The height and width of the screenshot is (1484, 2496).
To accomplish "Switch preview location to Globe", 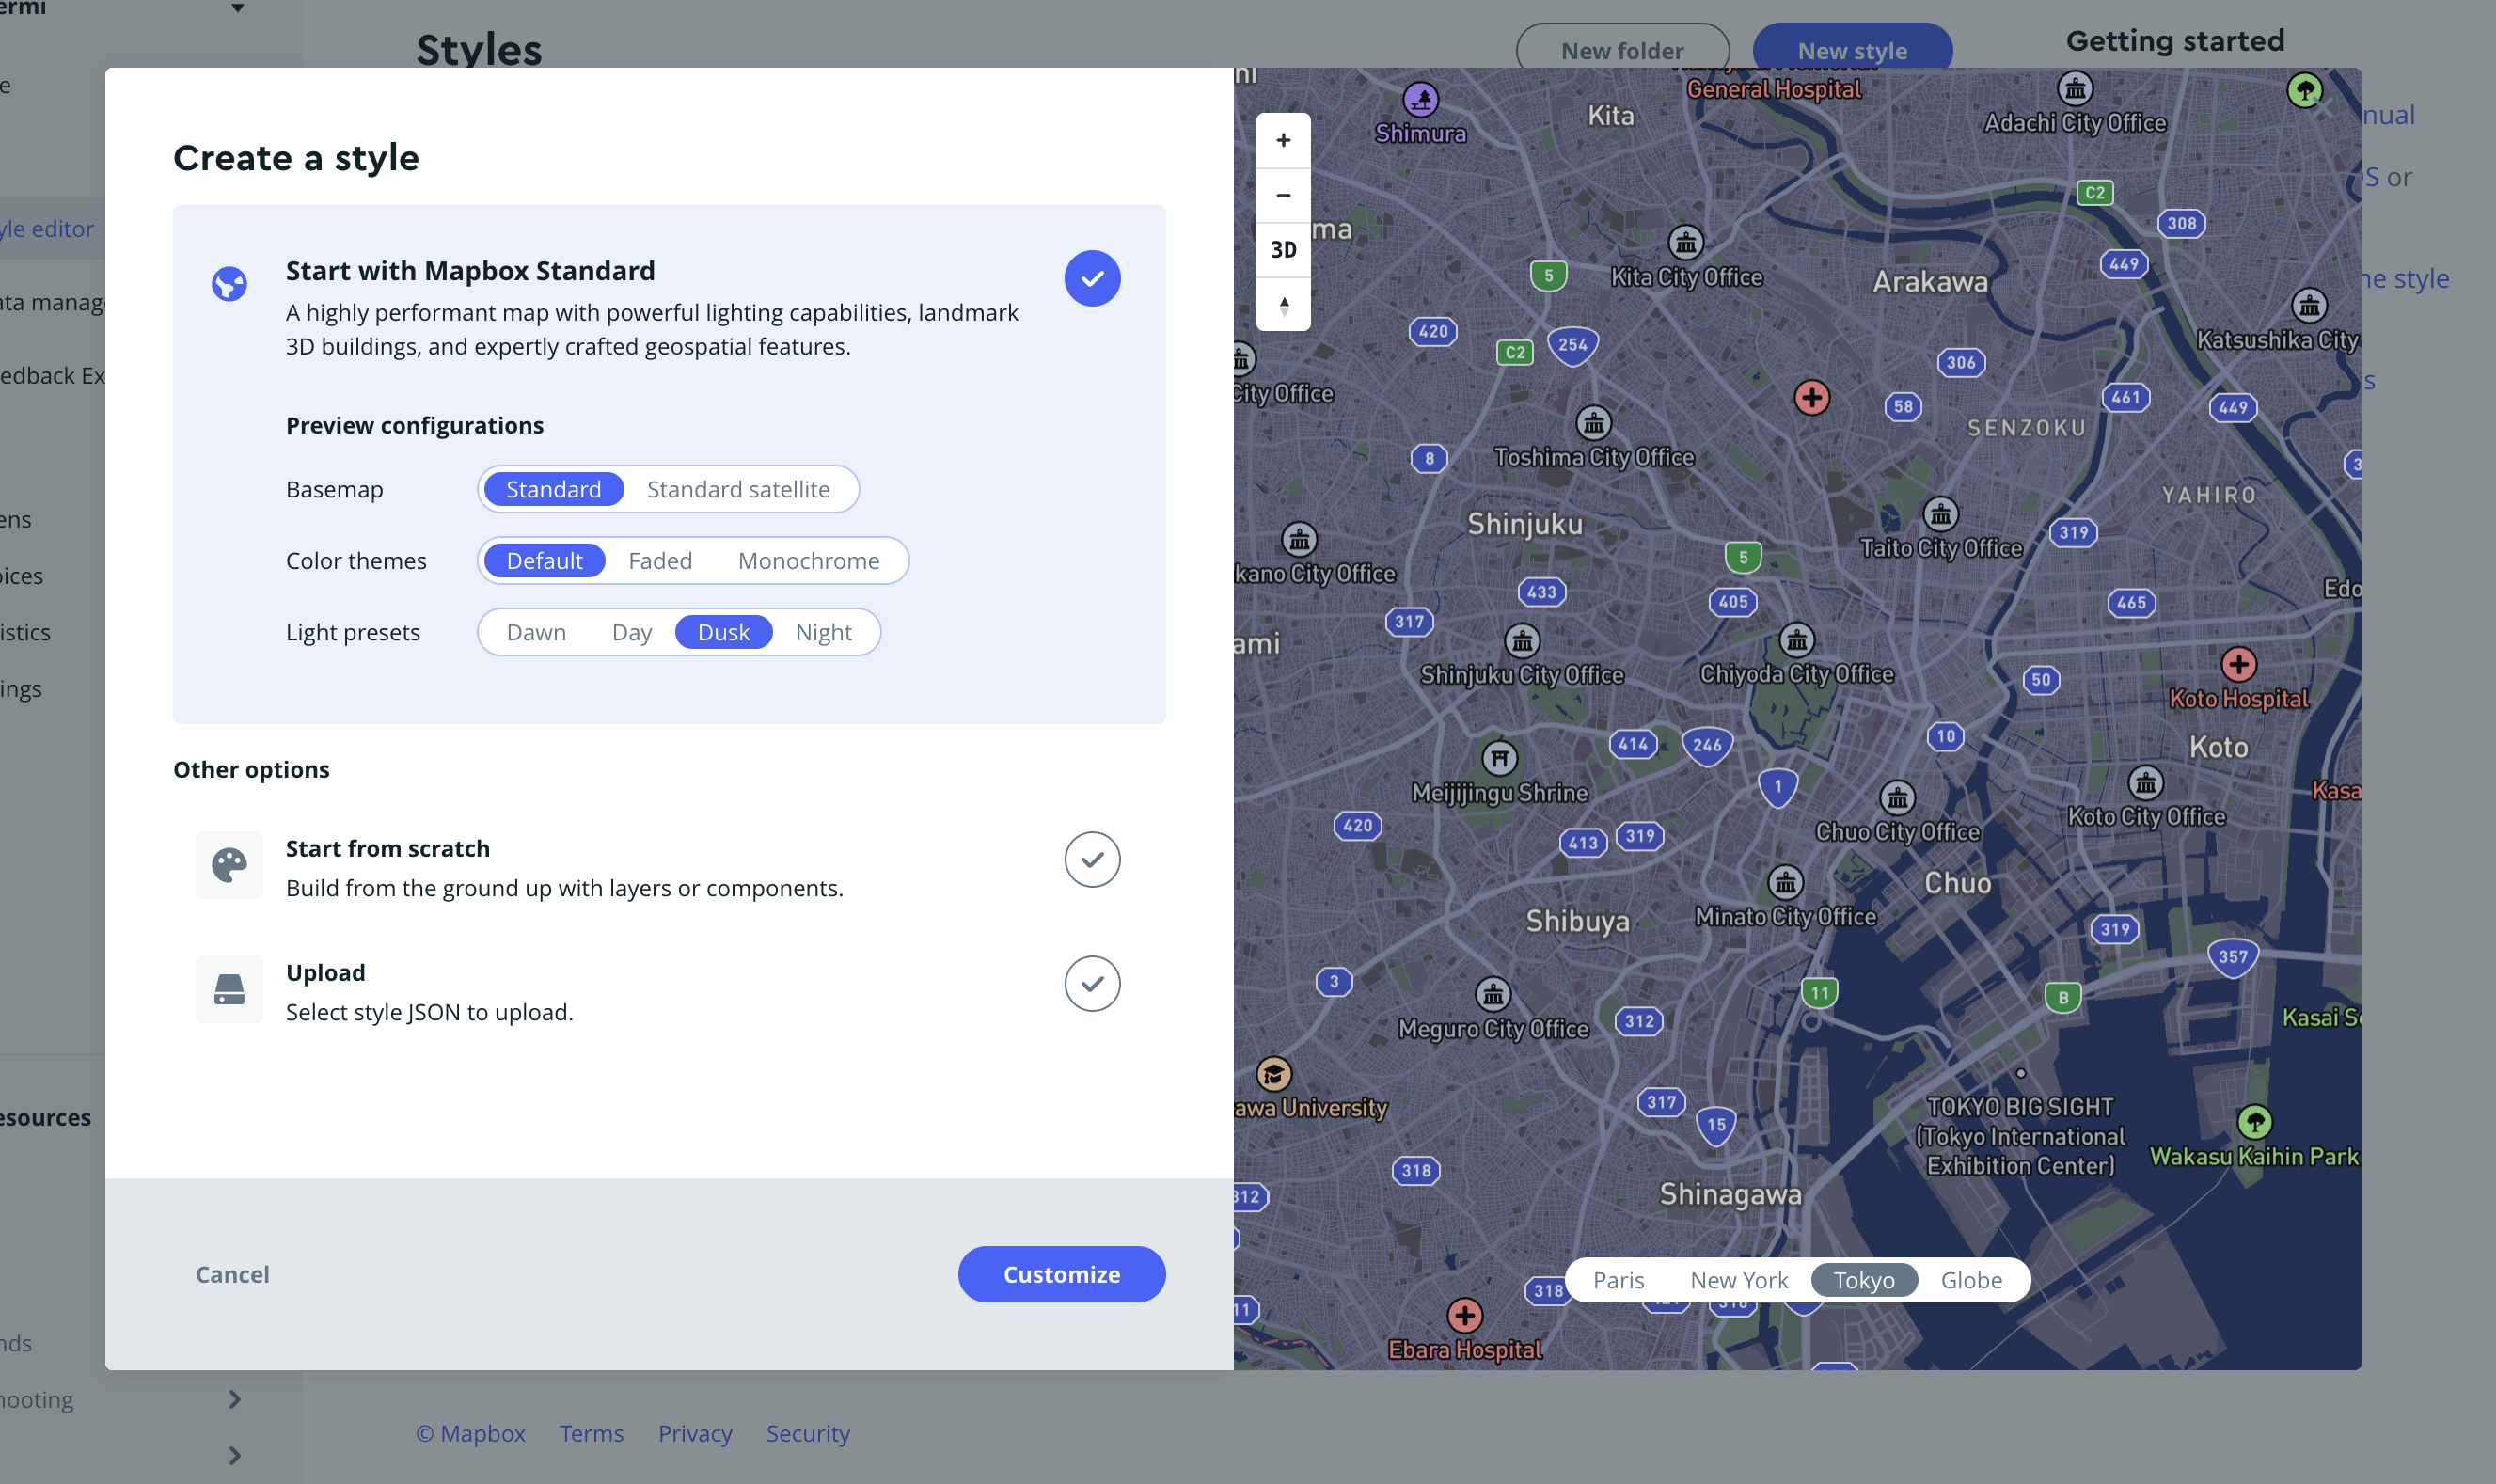I will [x=1971, y=1280].
